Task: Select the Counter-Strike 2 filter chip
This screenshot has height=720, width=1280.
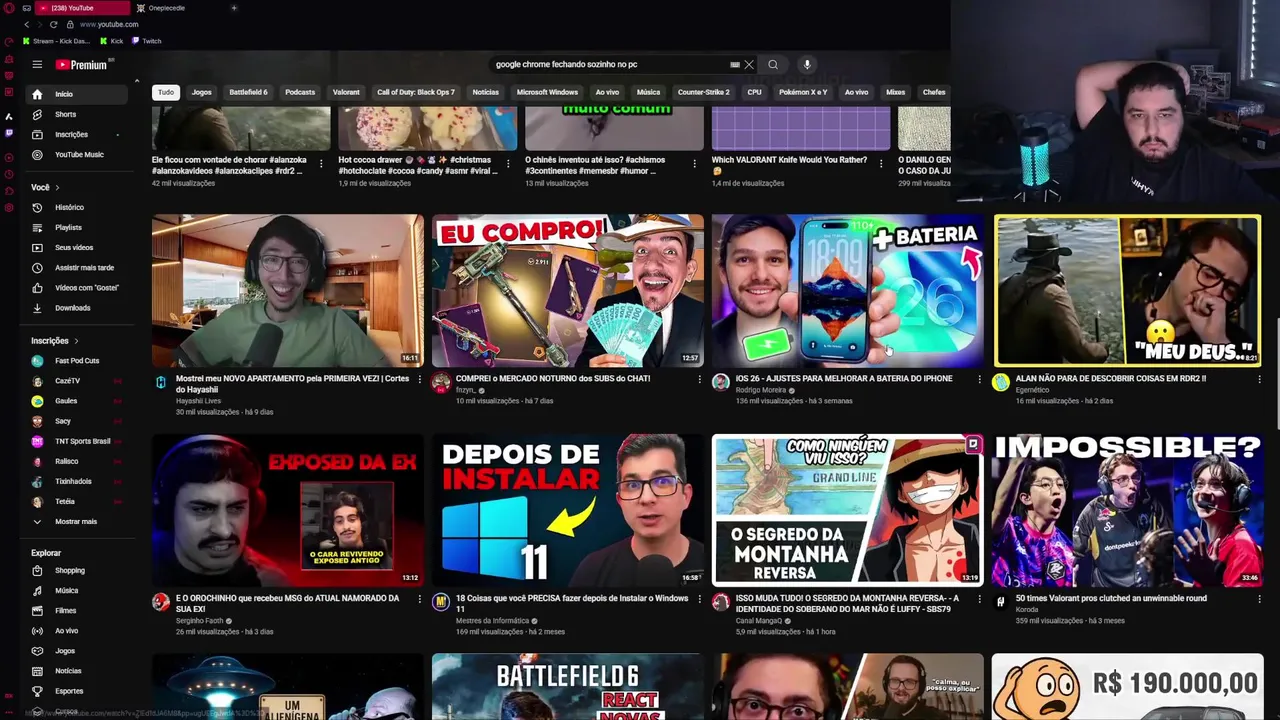Action: coord(704,92)
